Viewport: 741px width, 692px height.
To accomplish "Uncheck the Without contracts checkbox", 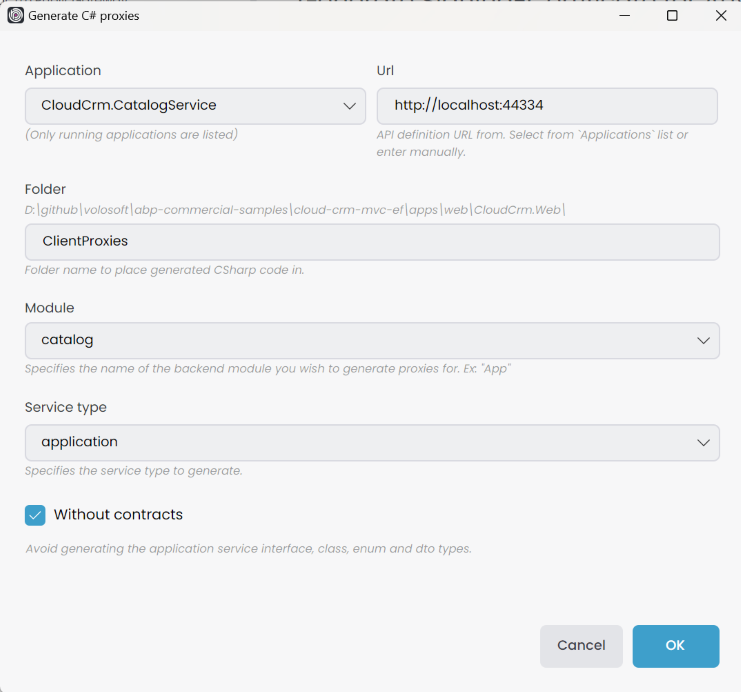I will (x=35, y=515).
